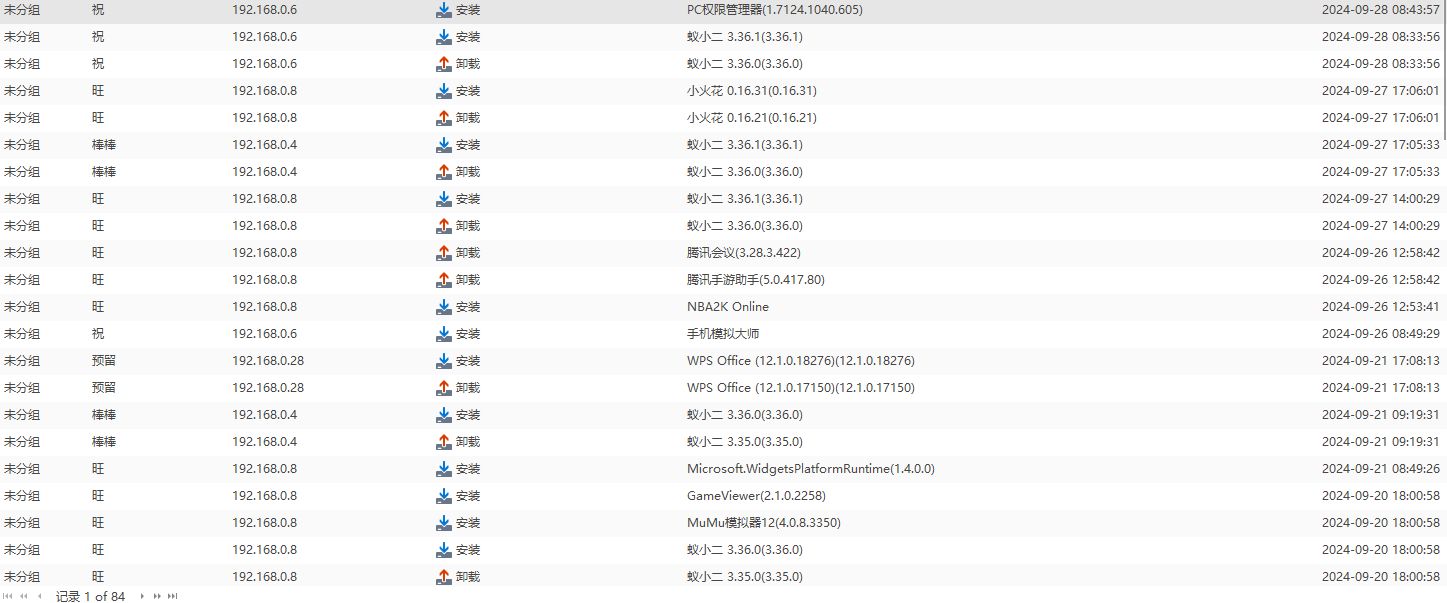Click the 记录 1 of 84 indicator
The height and width of the screenshot is (603, 1447).
pyautogui.click(x=91, y=596)
